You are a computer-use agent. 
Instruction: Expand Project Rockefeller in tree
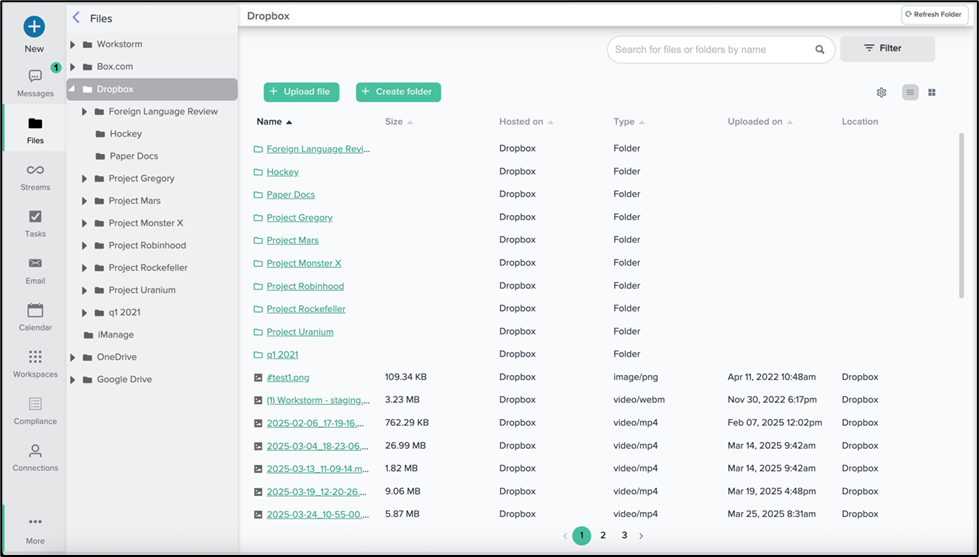84,268
